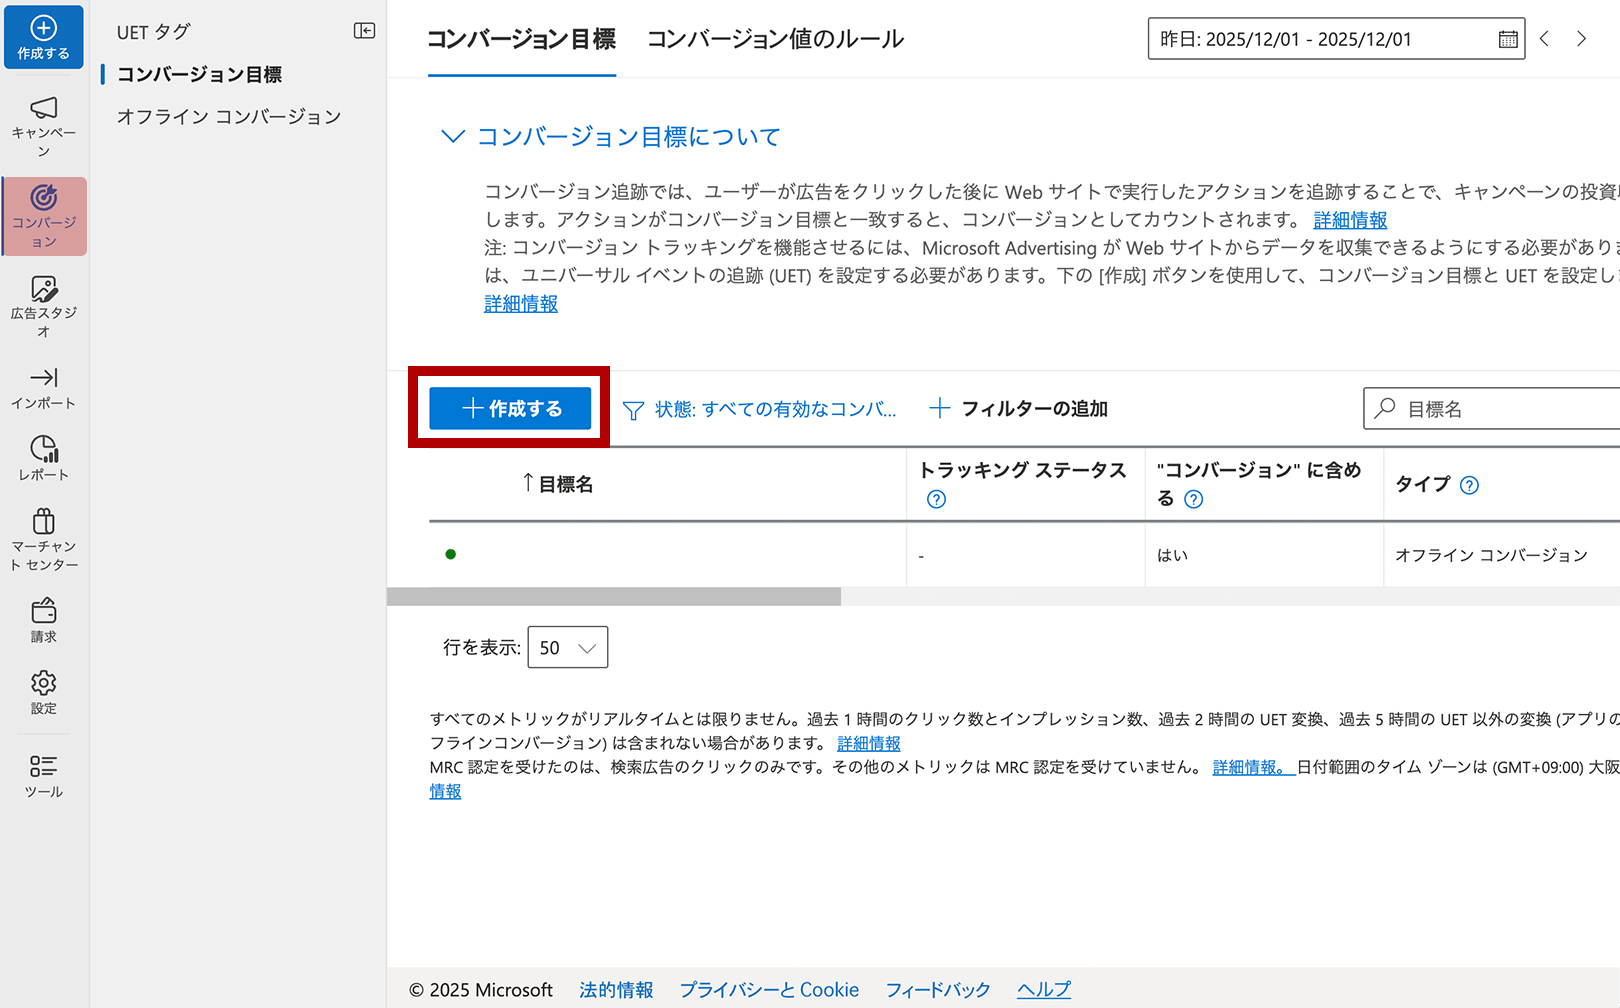The image size is (1620, 1008).
Task: Open the calendar date range picker
Action: 1507,40
